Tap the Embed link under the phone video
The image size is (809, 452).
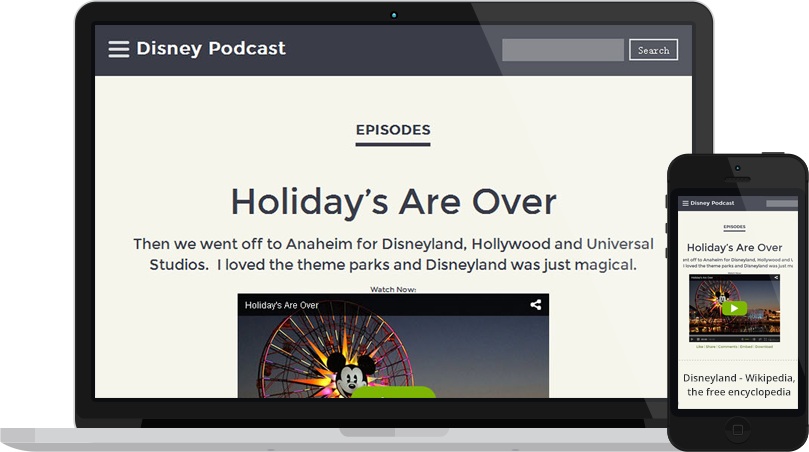[746, 347]
